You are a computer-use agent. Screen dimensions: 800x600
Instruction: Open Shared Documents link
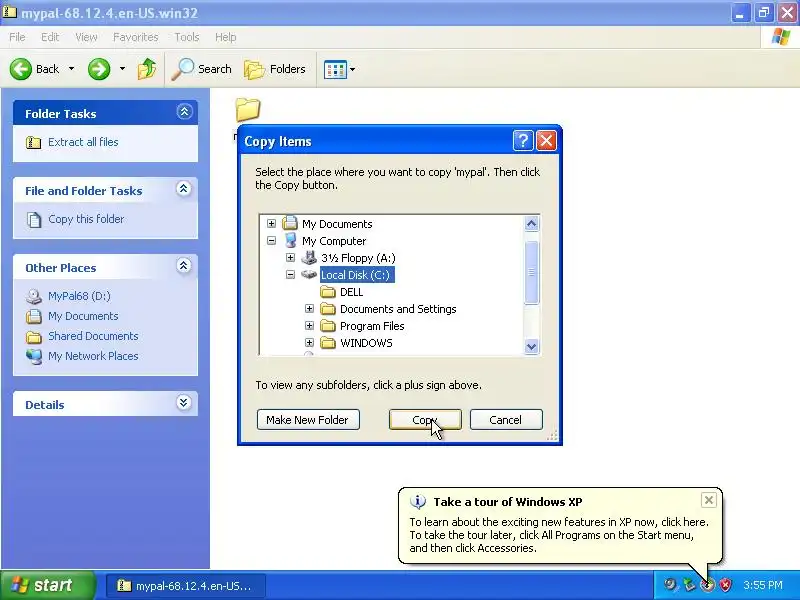[93, 336]
